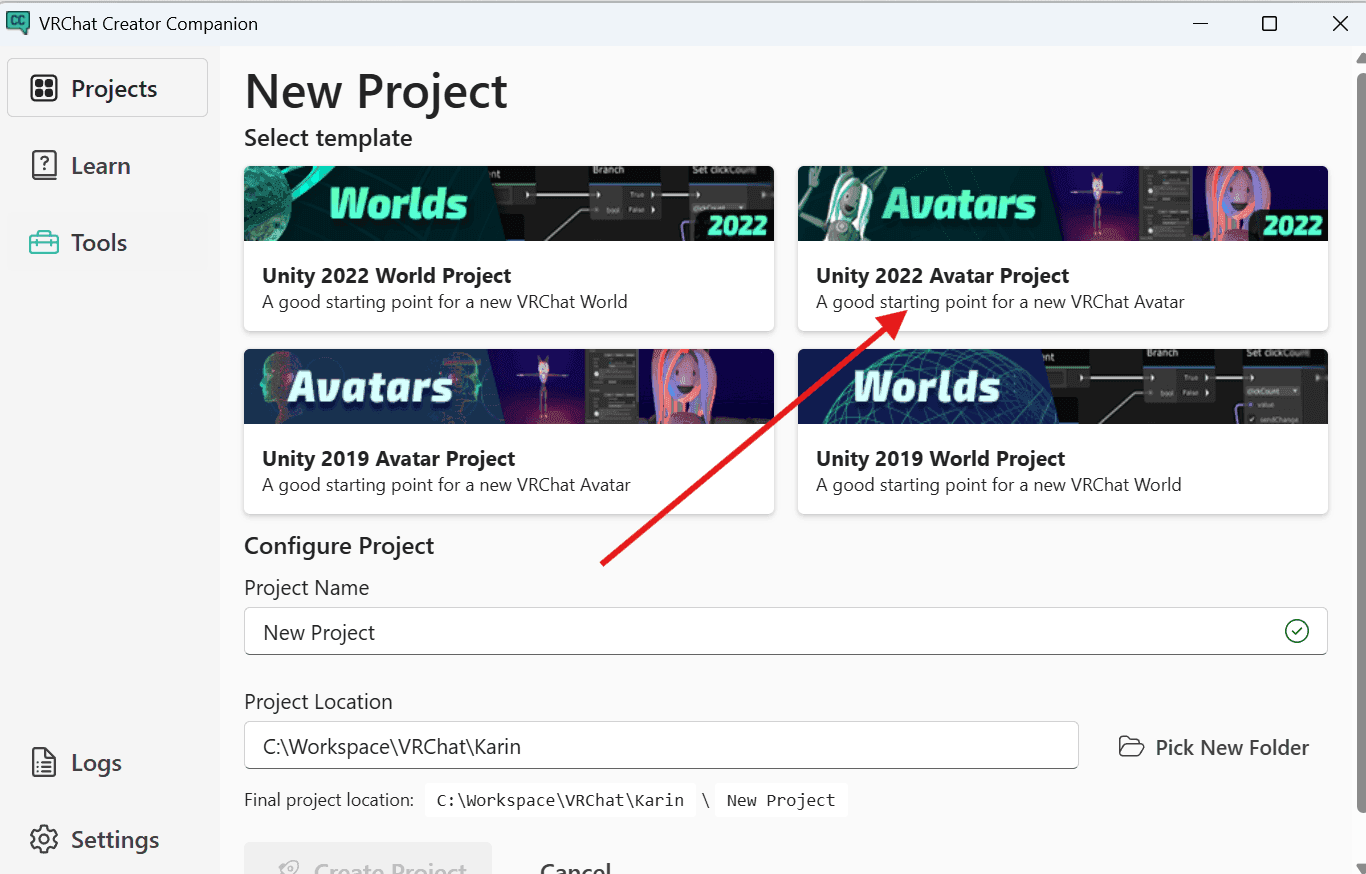Select the Projects grid icon in the sidebar
Screen dimensions: 1366x874
click(x=44, y=87)
